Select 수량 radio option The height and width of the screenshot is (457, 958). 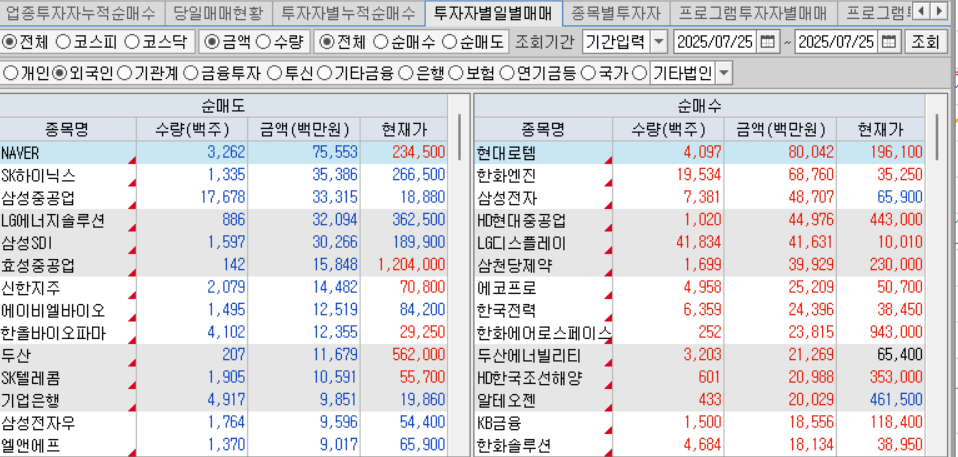[x=263, y=42]
